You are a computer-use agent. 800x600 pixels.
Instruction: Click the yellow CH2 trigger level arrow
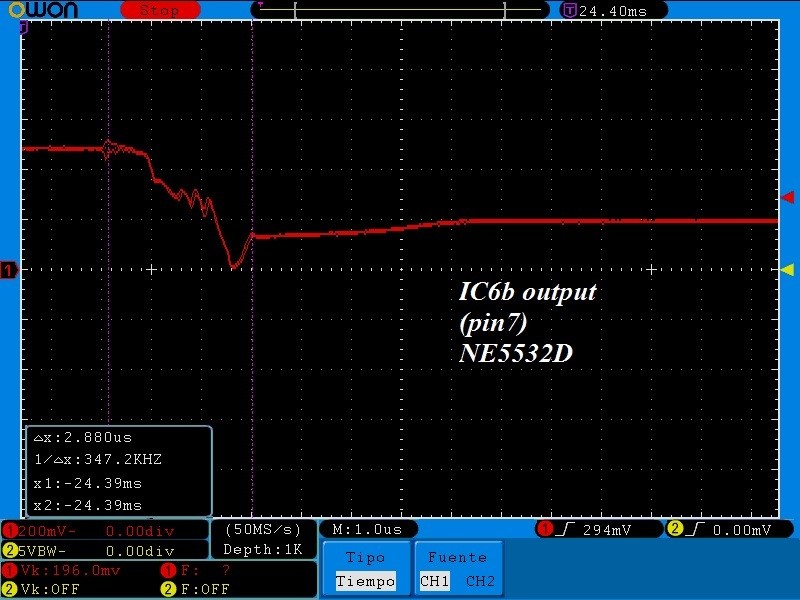(788, 270)
